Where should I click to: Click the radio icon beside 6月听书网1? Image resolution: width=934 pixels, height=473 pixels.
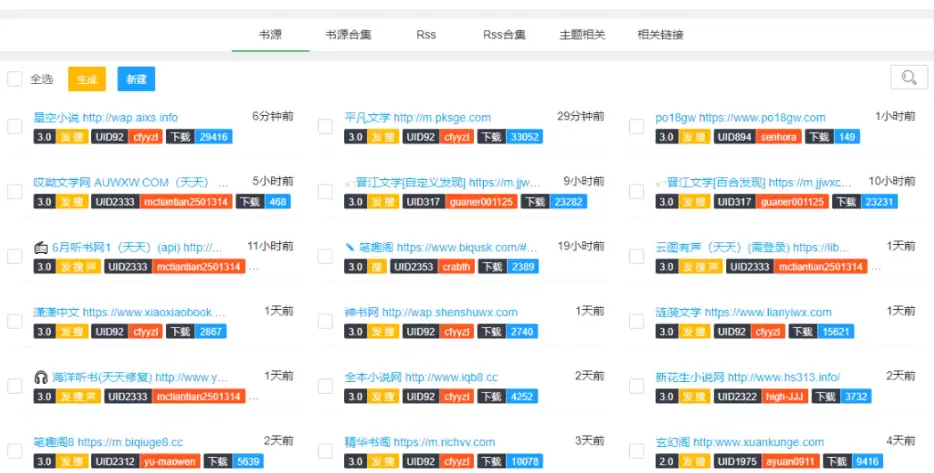[x=41, y=247]
